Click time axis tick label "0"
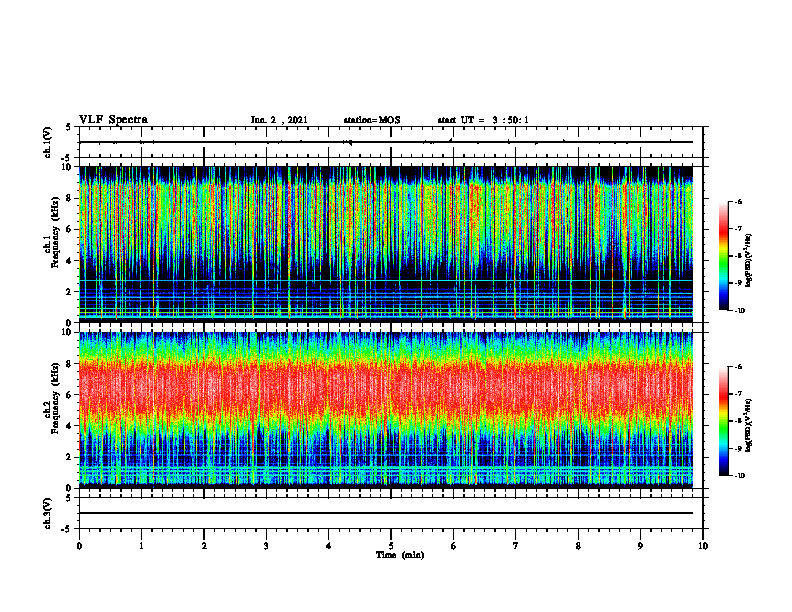792x612 pixels. (x=79, y=546)
